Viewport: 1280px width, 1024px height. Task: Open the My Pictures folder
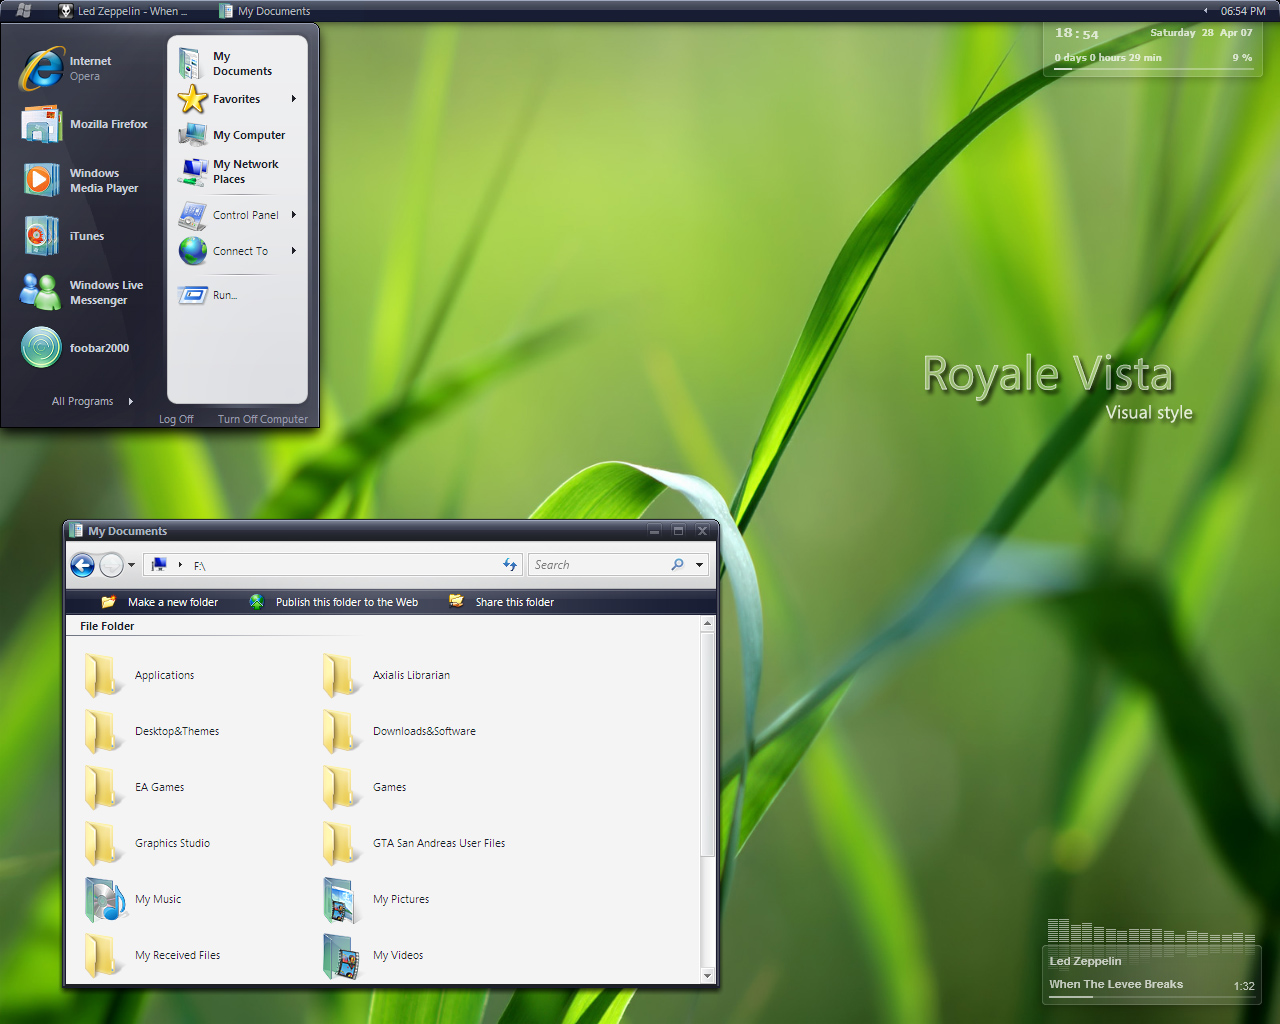401,899
